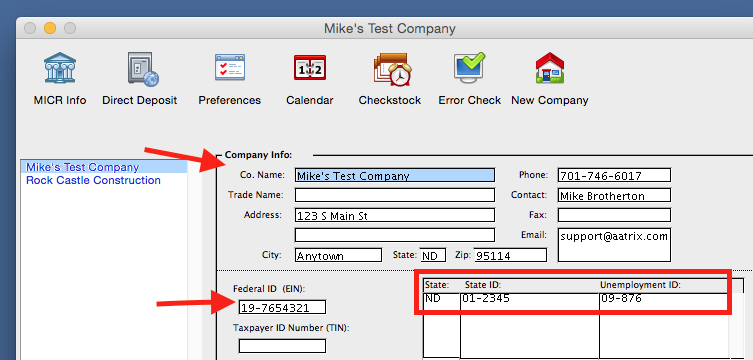The image size is (753, 360).
Task: Click the empty second address line field
Action: tap(395, 235)
